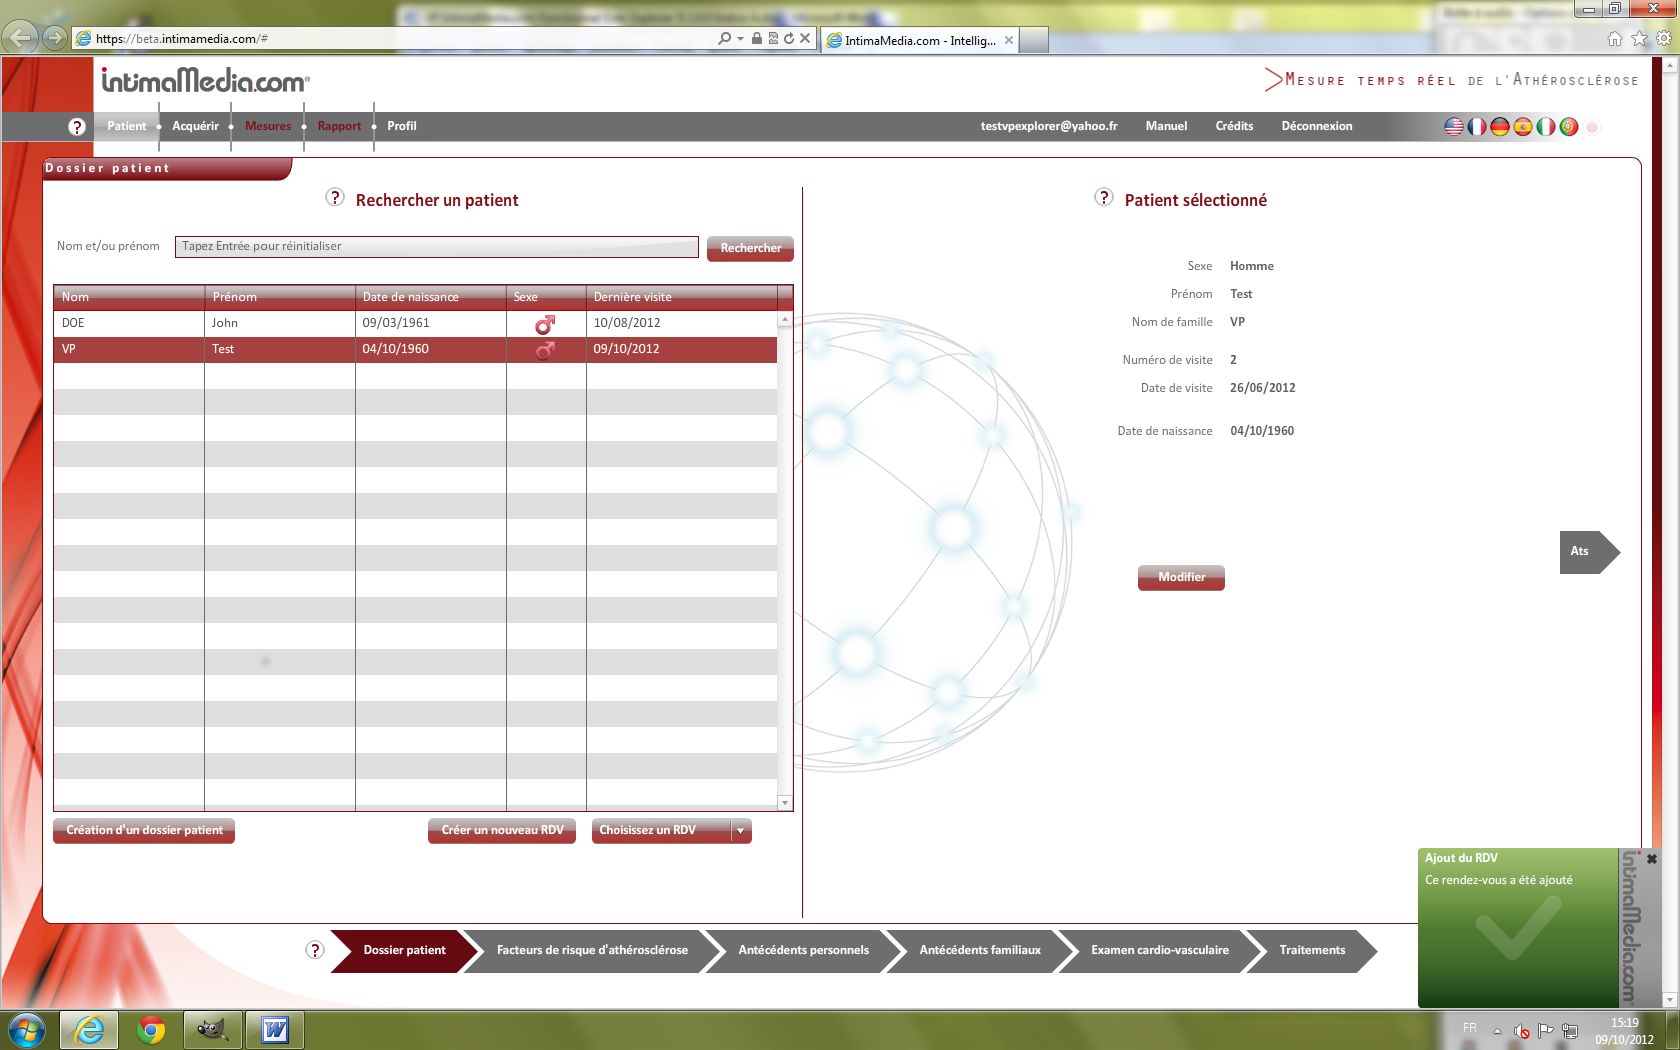
Task: Click the Ats arrow expander
Action: (1587, 552)
